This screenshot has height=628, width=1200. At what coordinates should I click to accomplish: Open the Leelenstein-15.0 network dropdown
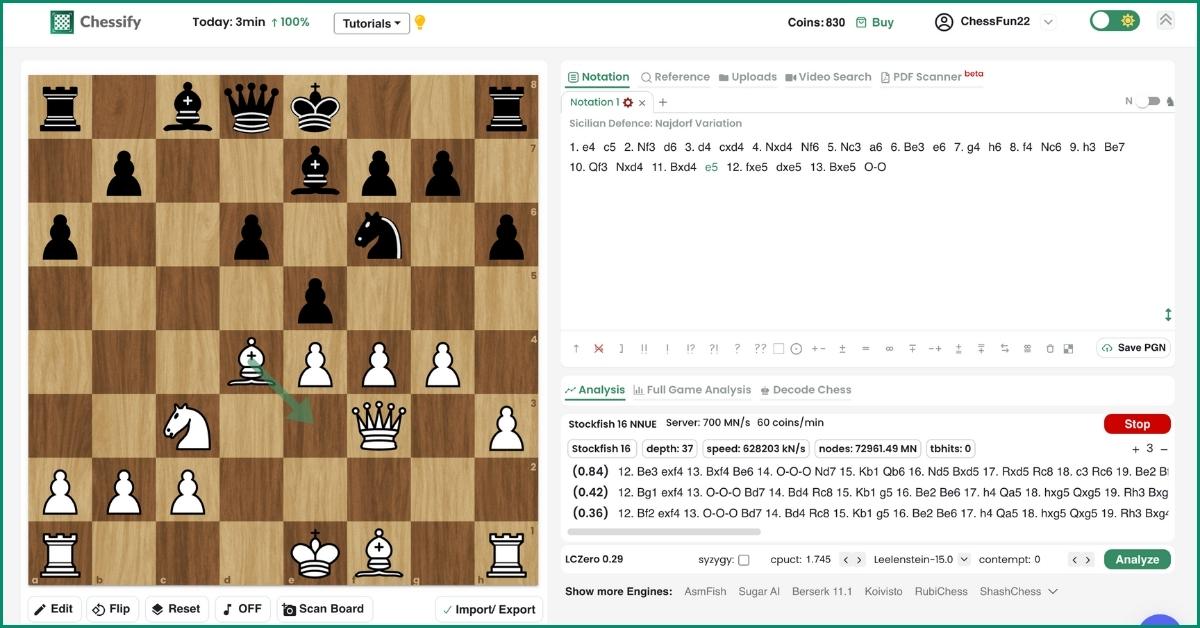point(921,560)
